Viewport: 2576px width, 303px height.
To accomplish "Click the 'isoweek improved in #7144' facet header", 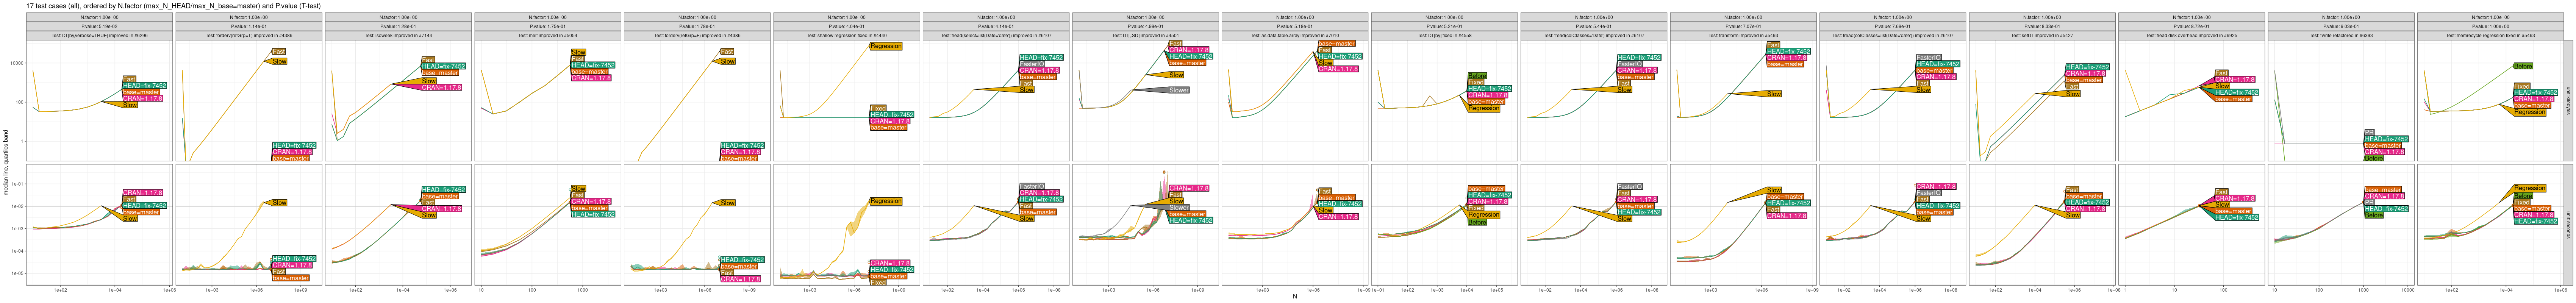I will tap(398, 35).
